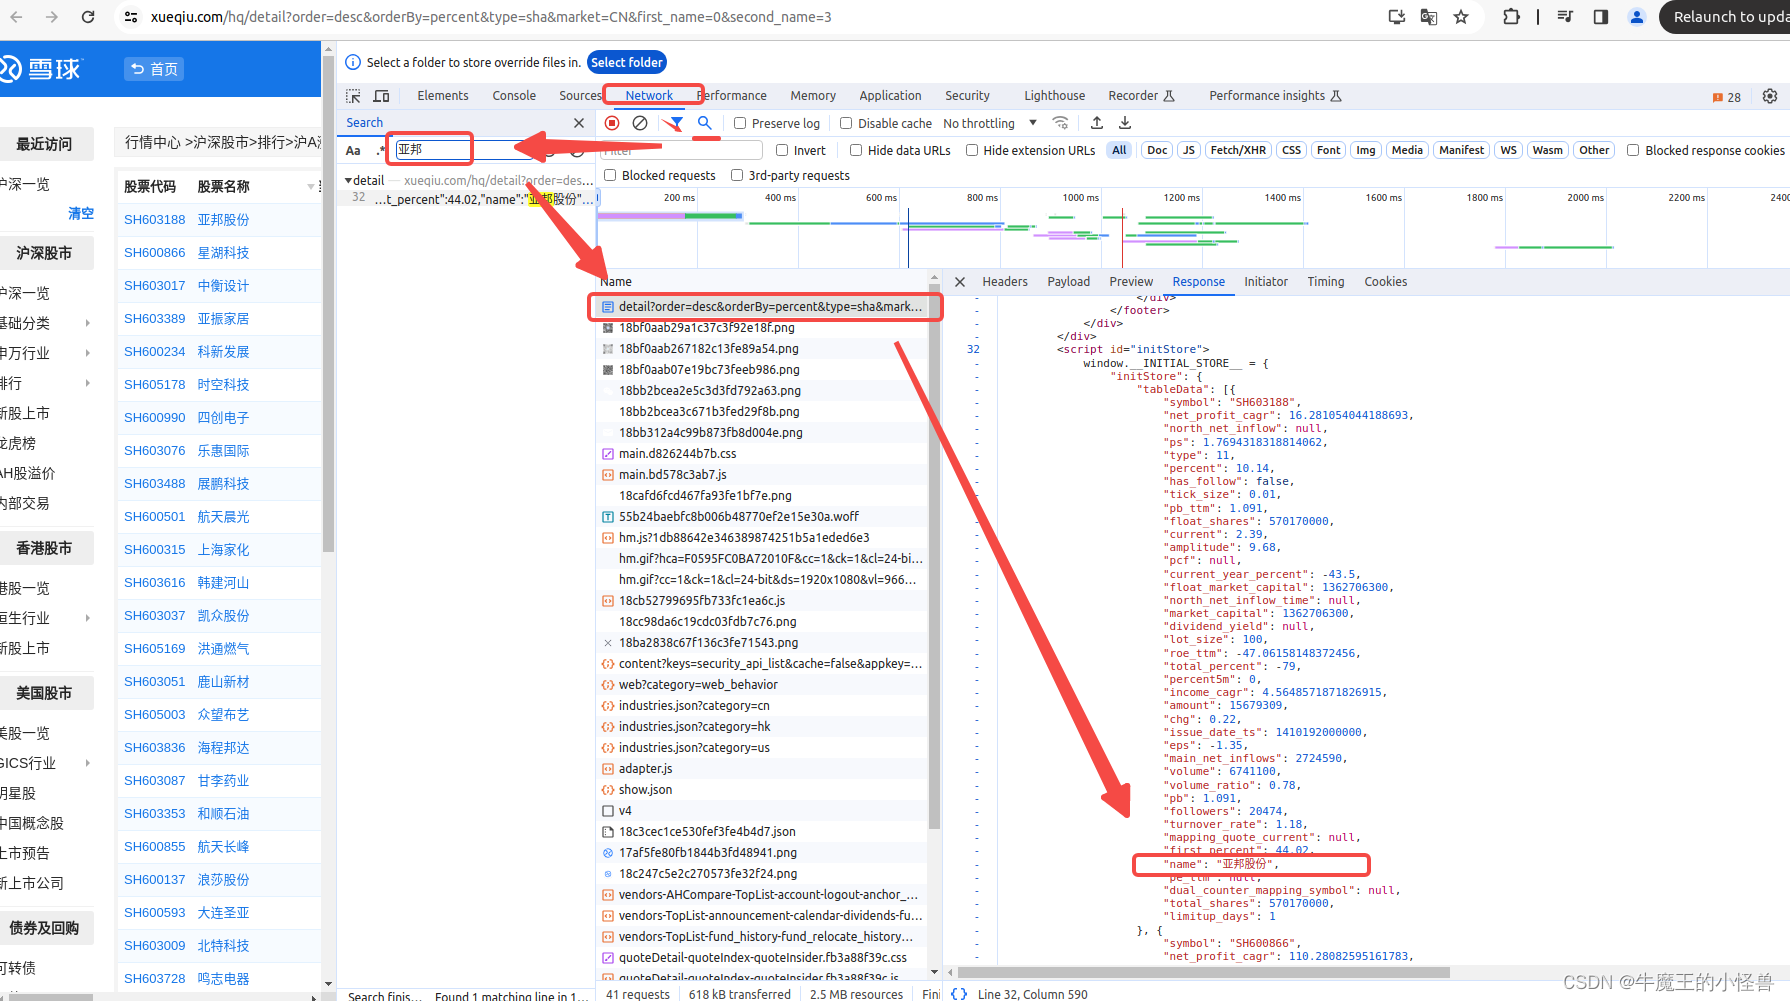This screenshot has width=1790, height=1001.
Task: Enable Preserve log checkbox
Action: 740,123
